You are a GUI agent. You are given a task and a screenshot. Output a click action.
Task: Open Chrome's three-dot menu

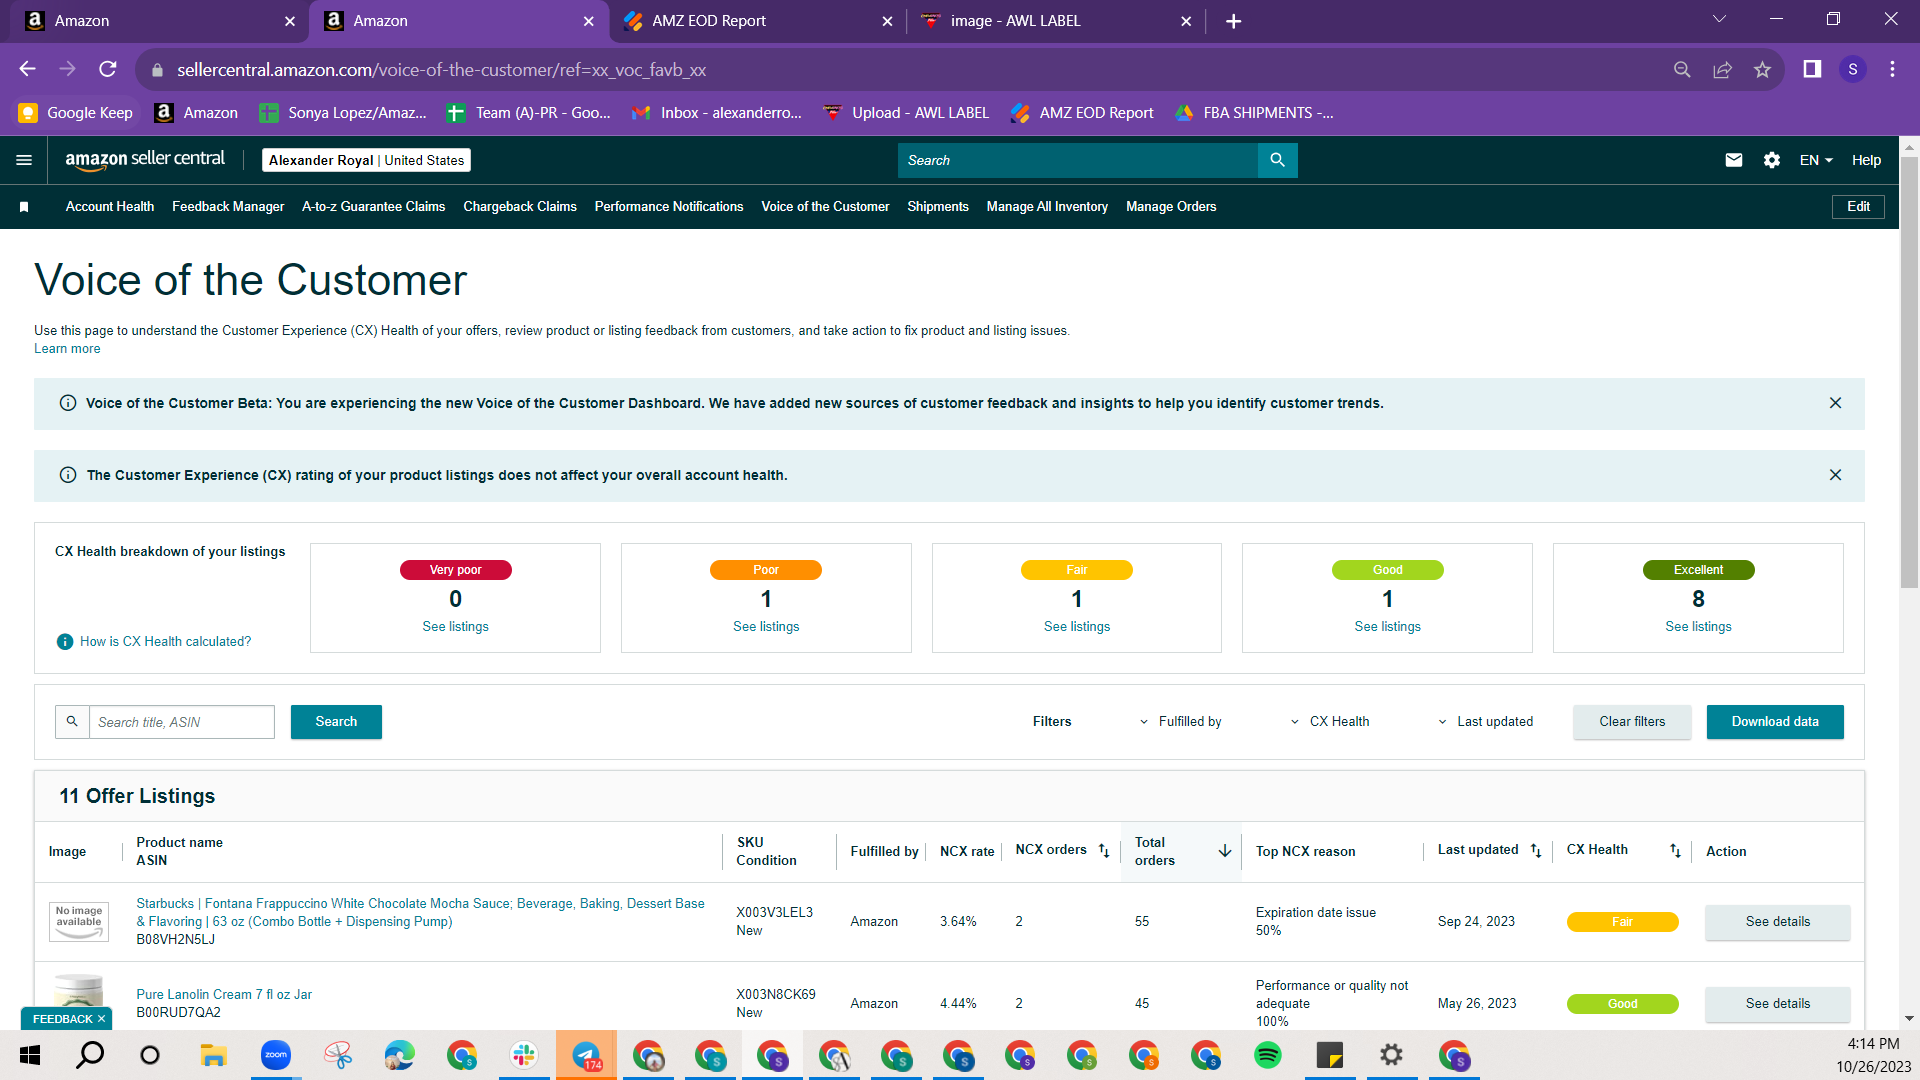coord(1892,69)
